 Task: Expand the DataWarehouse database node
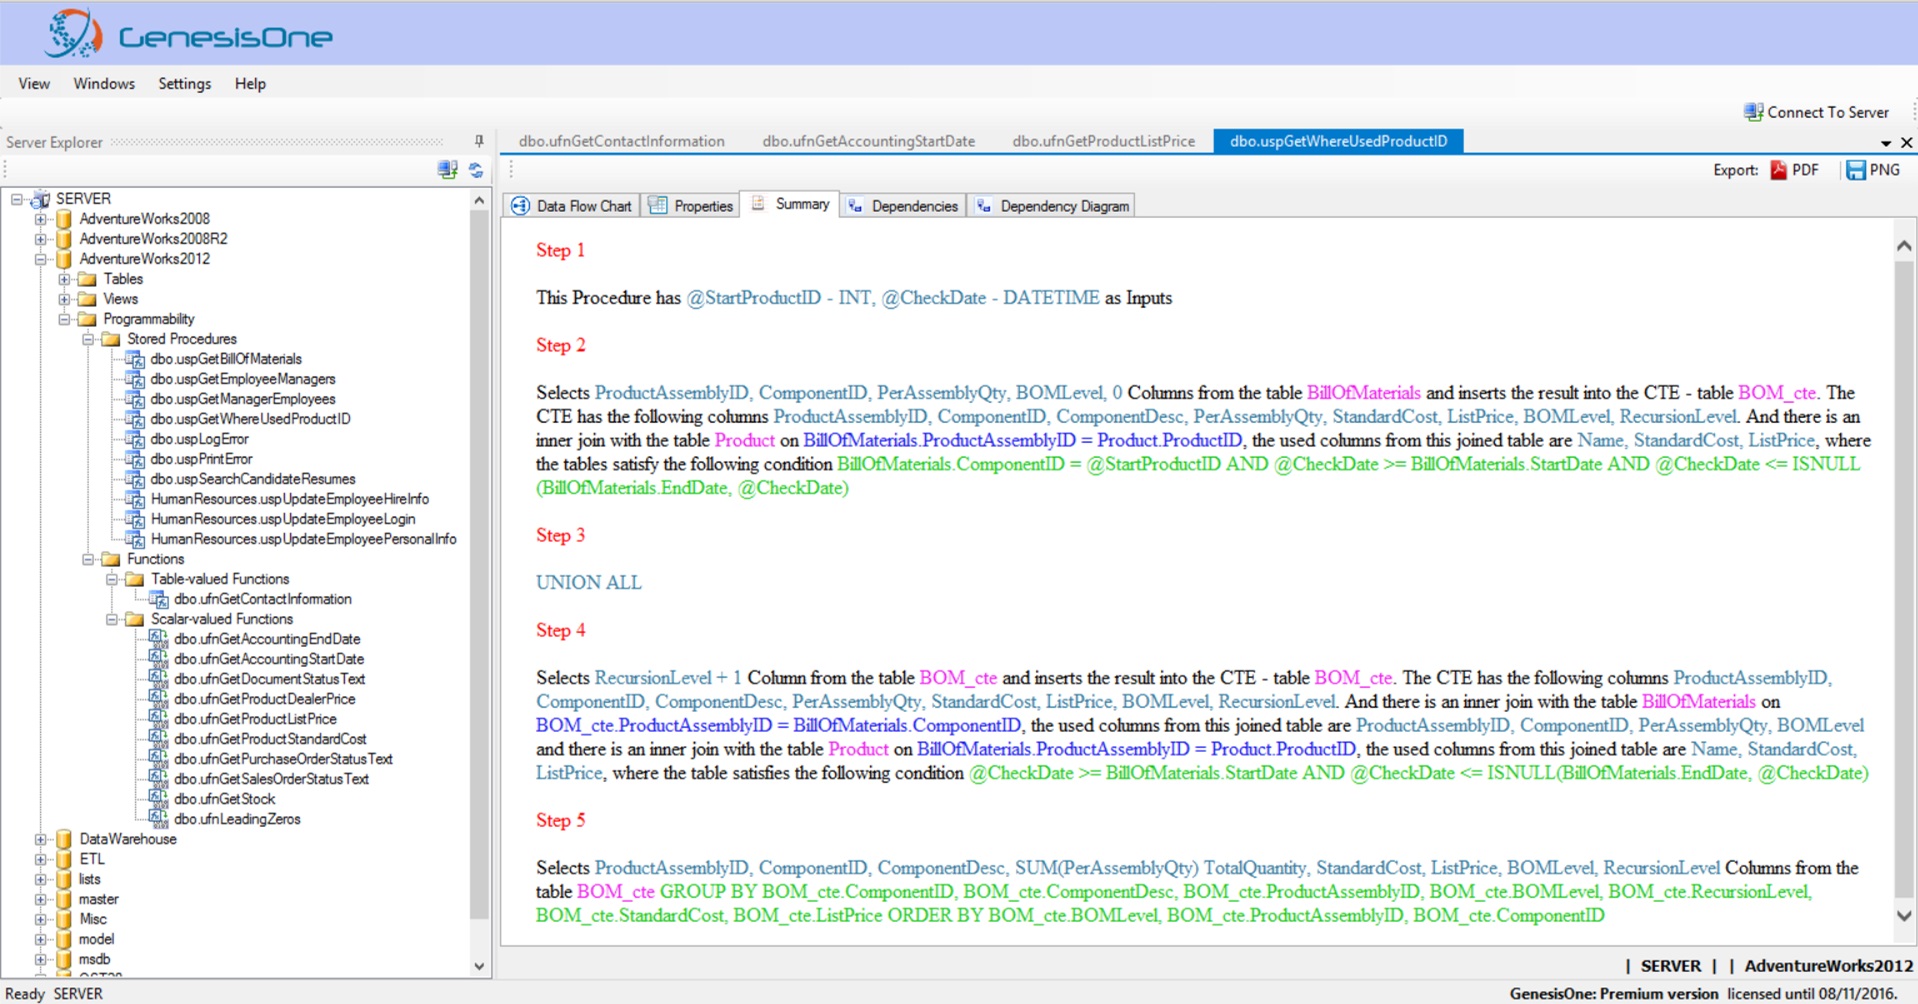[40, 839]
